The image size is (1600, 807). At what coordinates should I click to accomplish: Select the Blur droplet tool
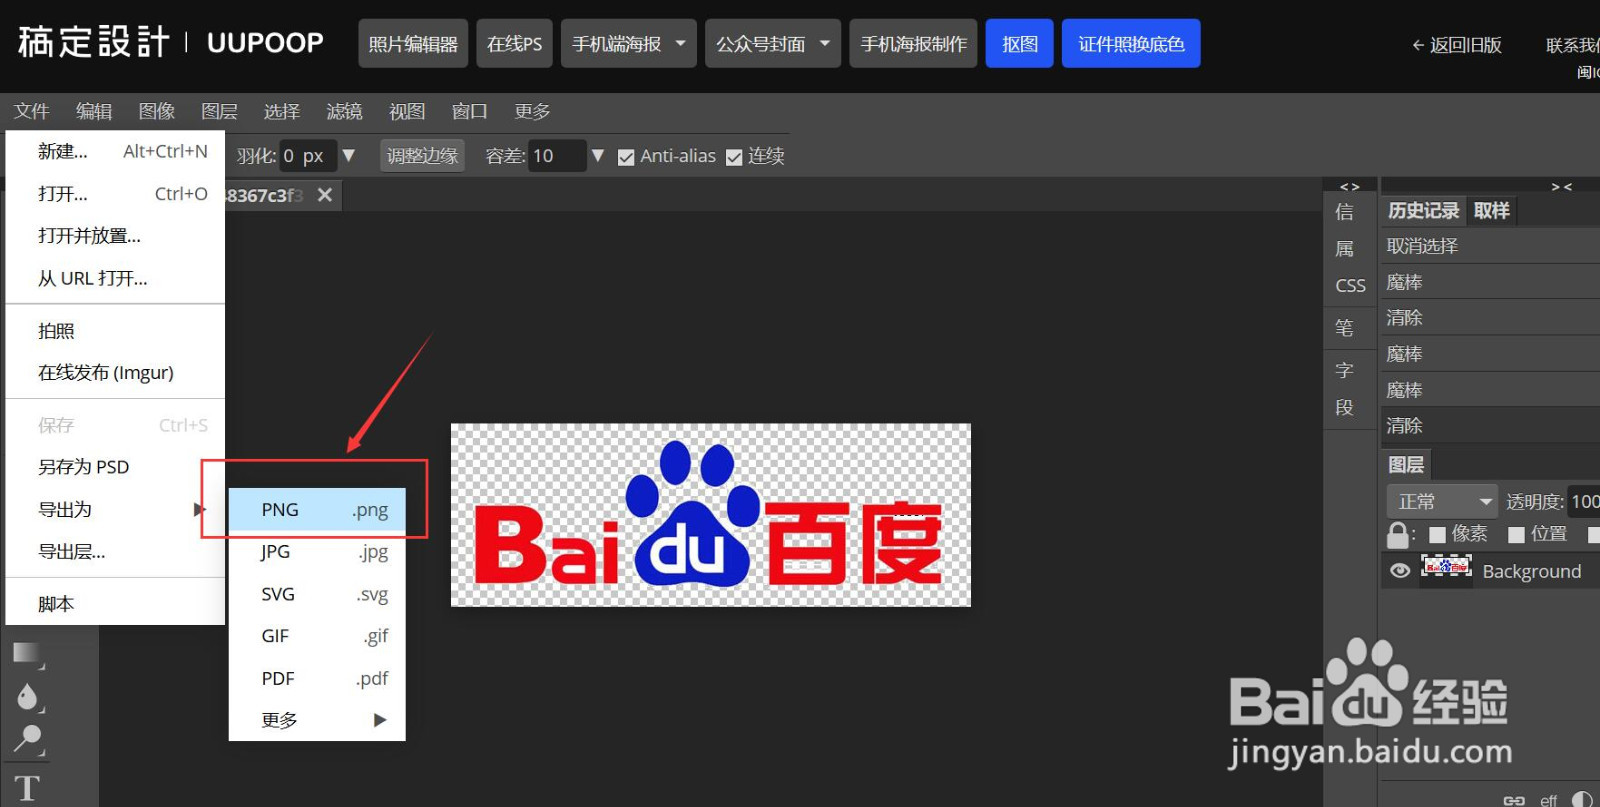(26, 696)
